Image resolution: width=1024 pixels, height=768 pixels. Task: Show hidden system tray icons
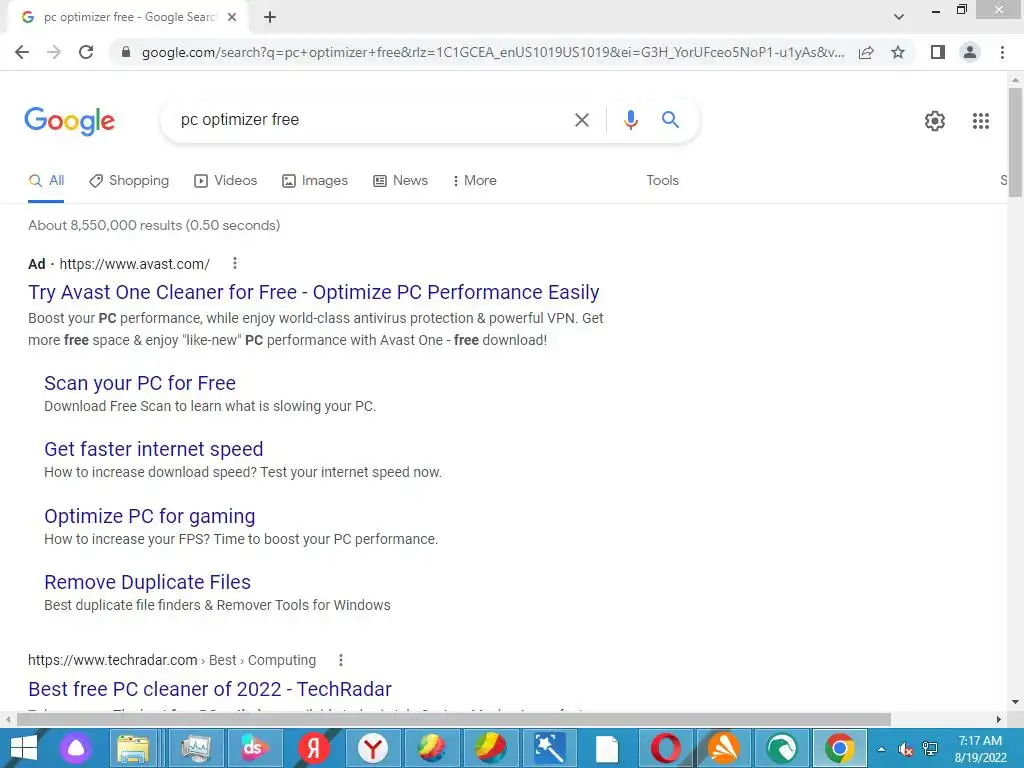[x=881, y=749]
